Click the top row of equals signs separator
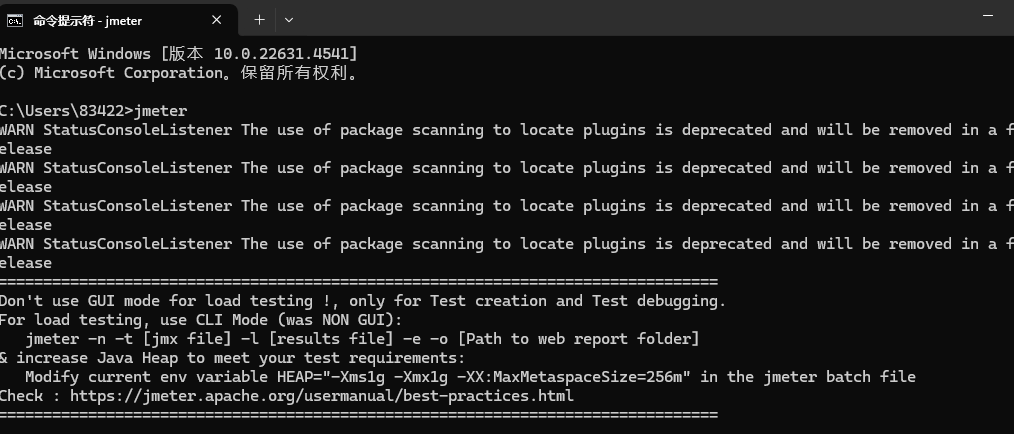1014x434 pixels. tap(359, 282)
